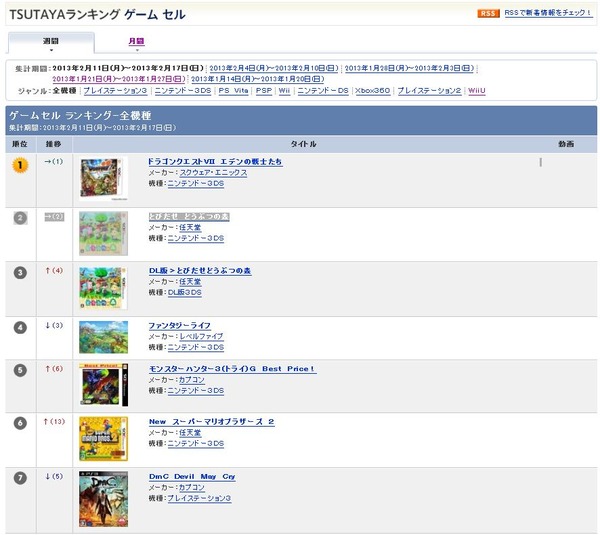
Task: Open DmC Devil May Cry title link
Action: point(192,477)
